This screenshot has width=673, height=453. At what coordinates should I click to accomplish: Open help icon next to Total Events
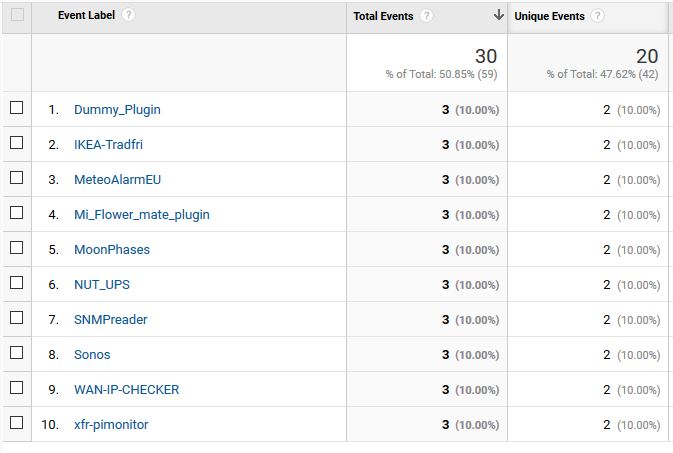click(426, 16)
